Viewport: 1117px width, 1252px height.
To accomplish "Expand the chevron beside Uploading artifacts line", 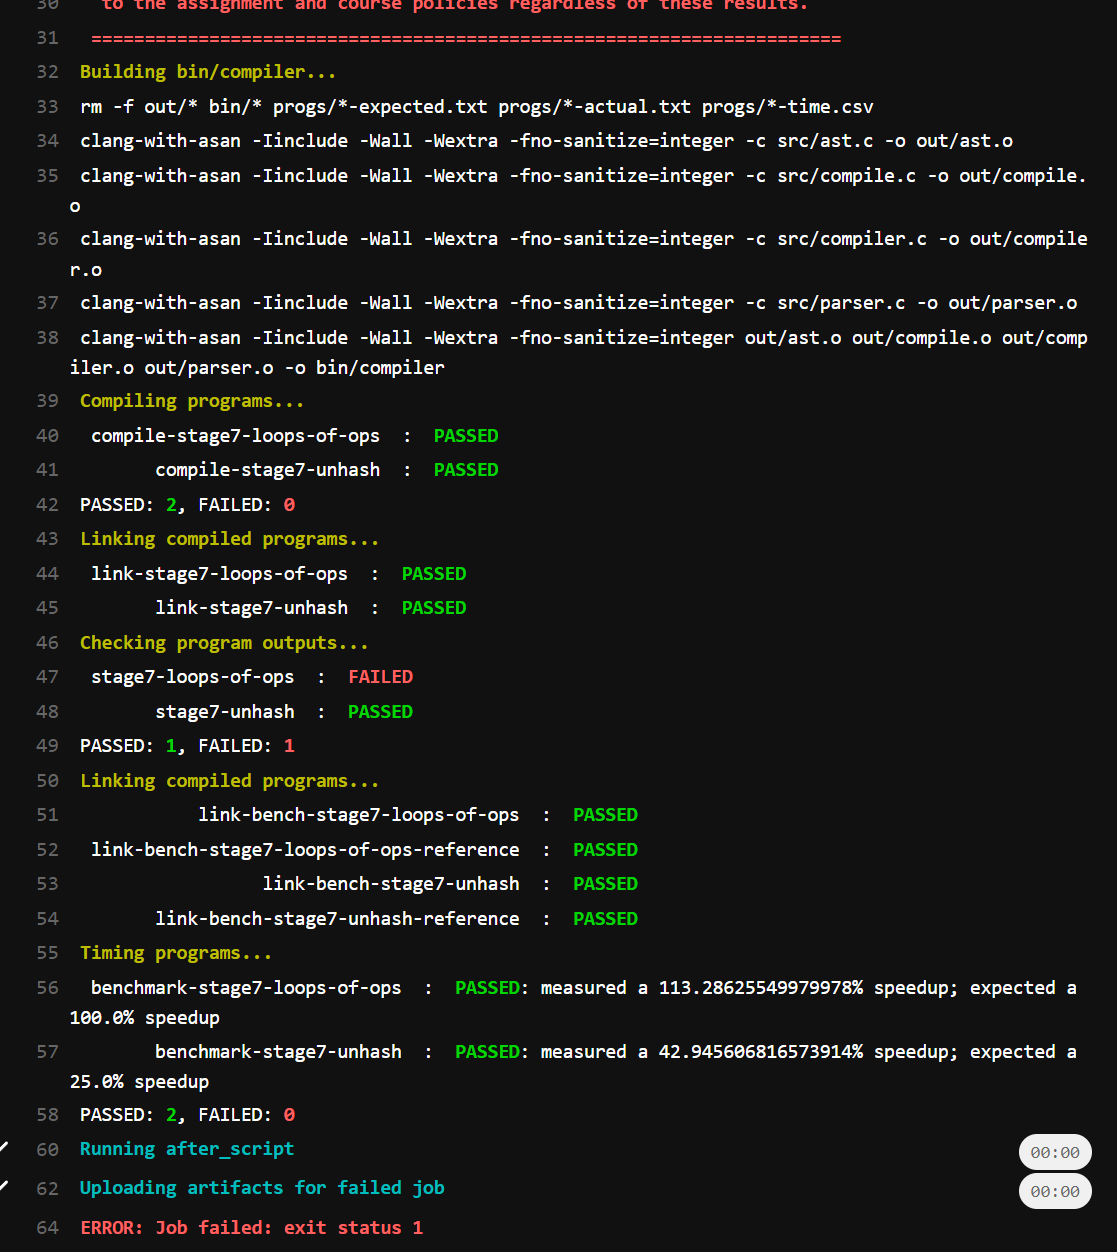I will click(x=5, y=1186).
